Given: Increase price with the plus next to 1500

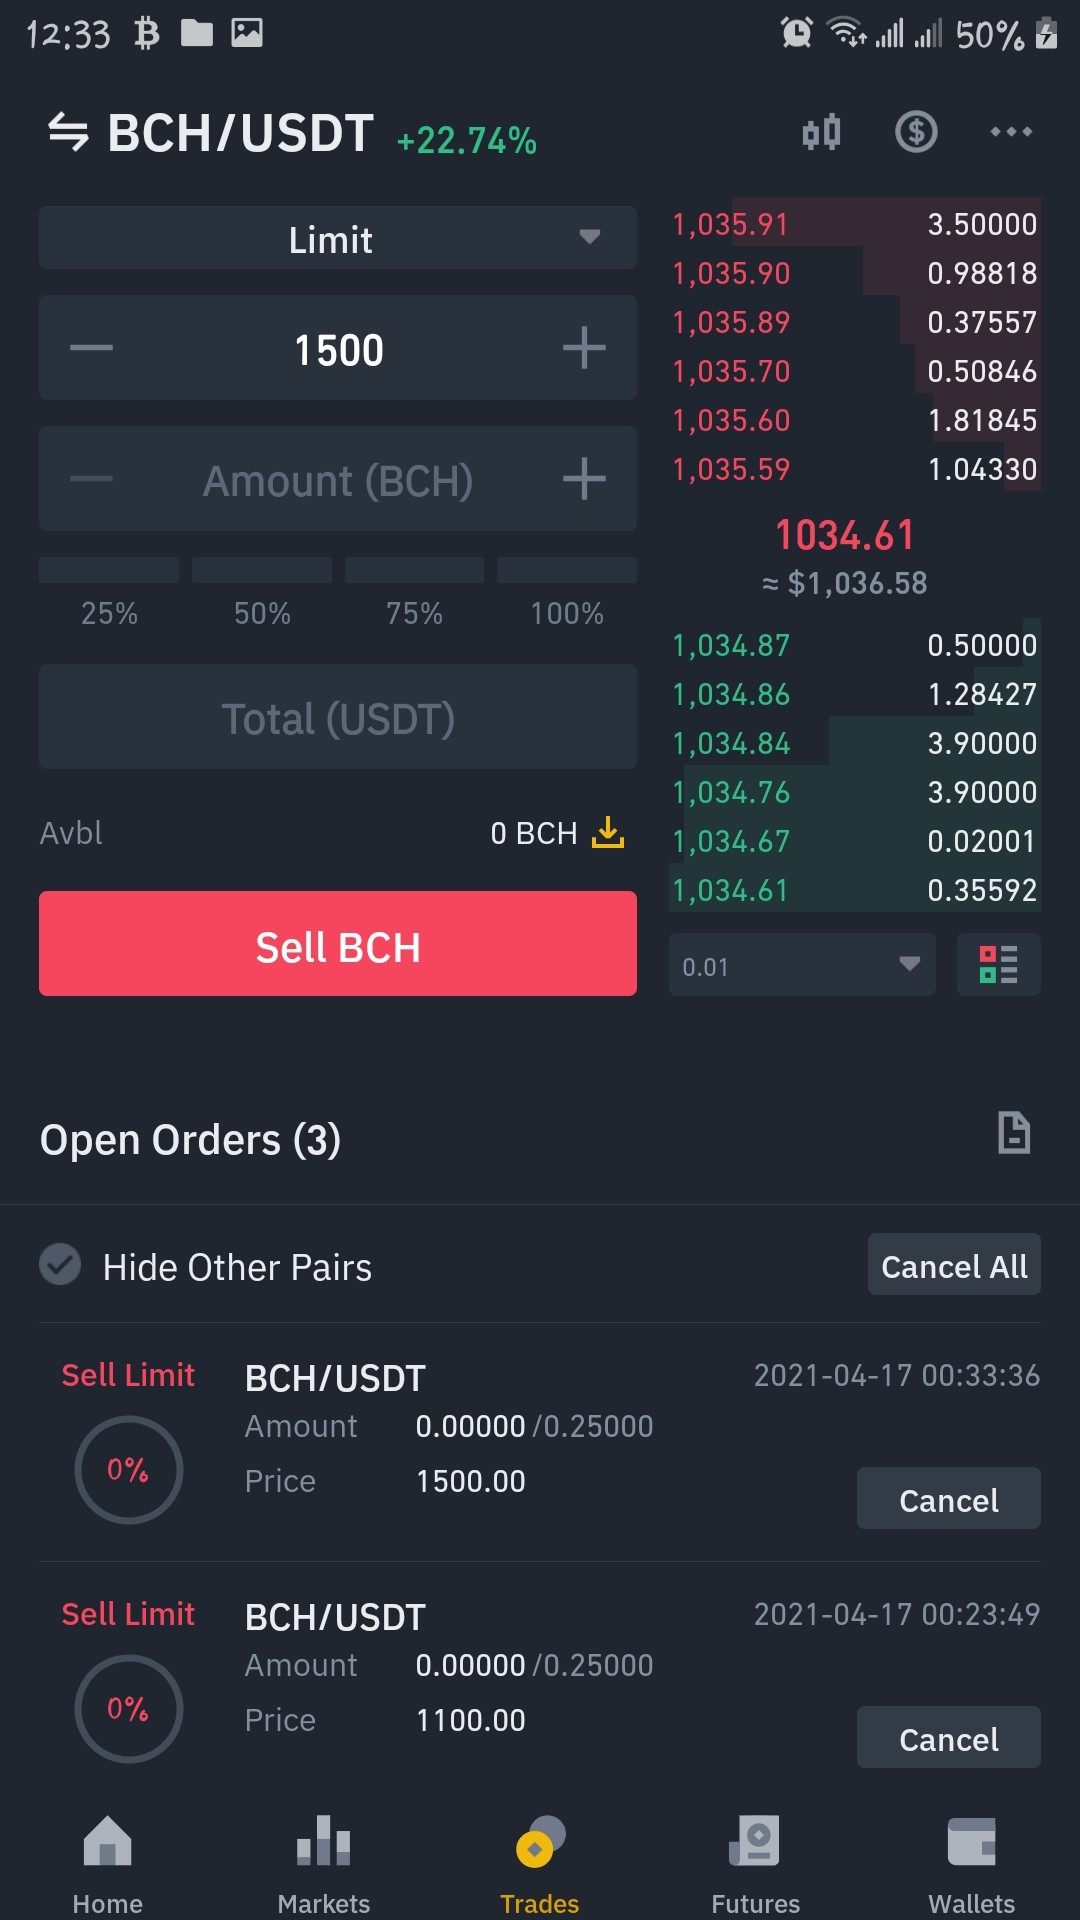Looking at the screenshot, I should 584,348.
